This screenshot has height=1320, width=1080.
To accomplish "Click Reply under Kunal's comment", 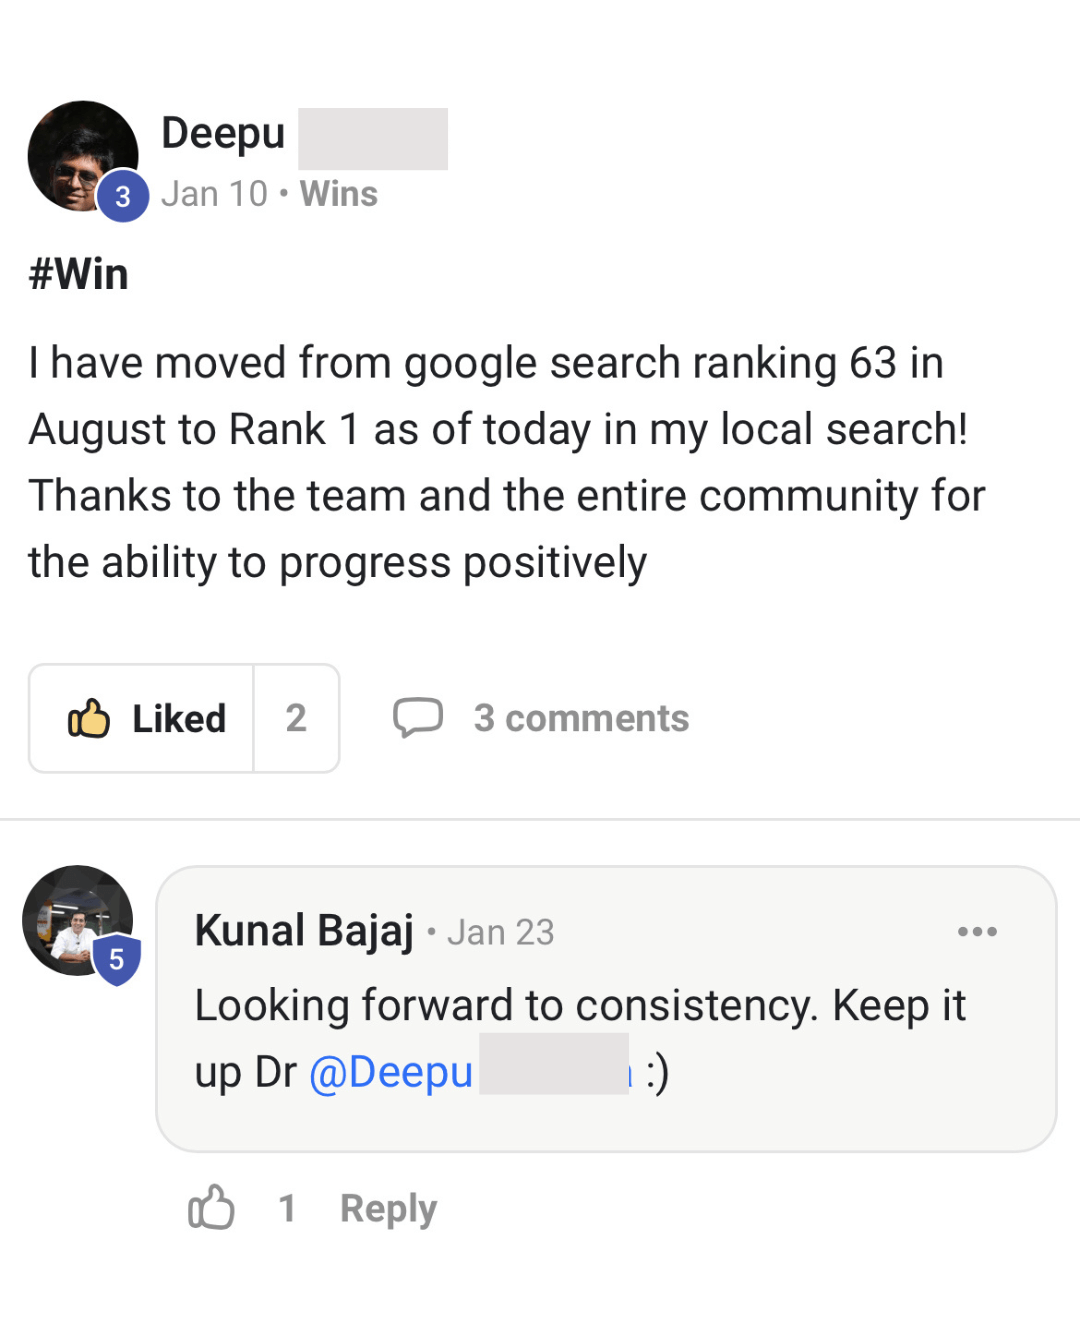I will click(388, 1208).
